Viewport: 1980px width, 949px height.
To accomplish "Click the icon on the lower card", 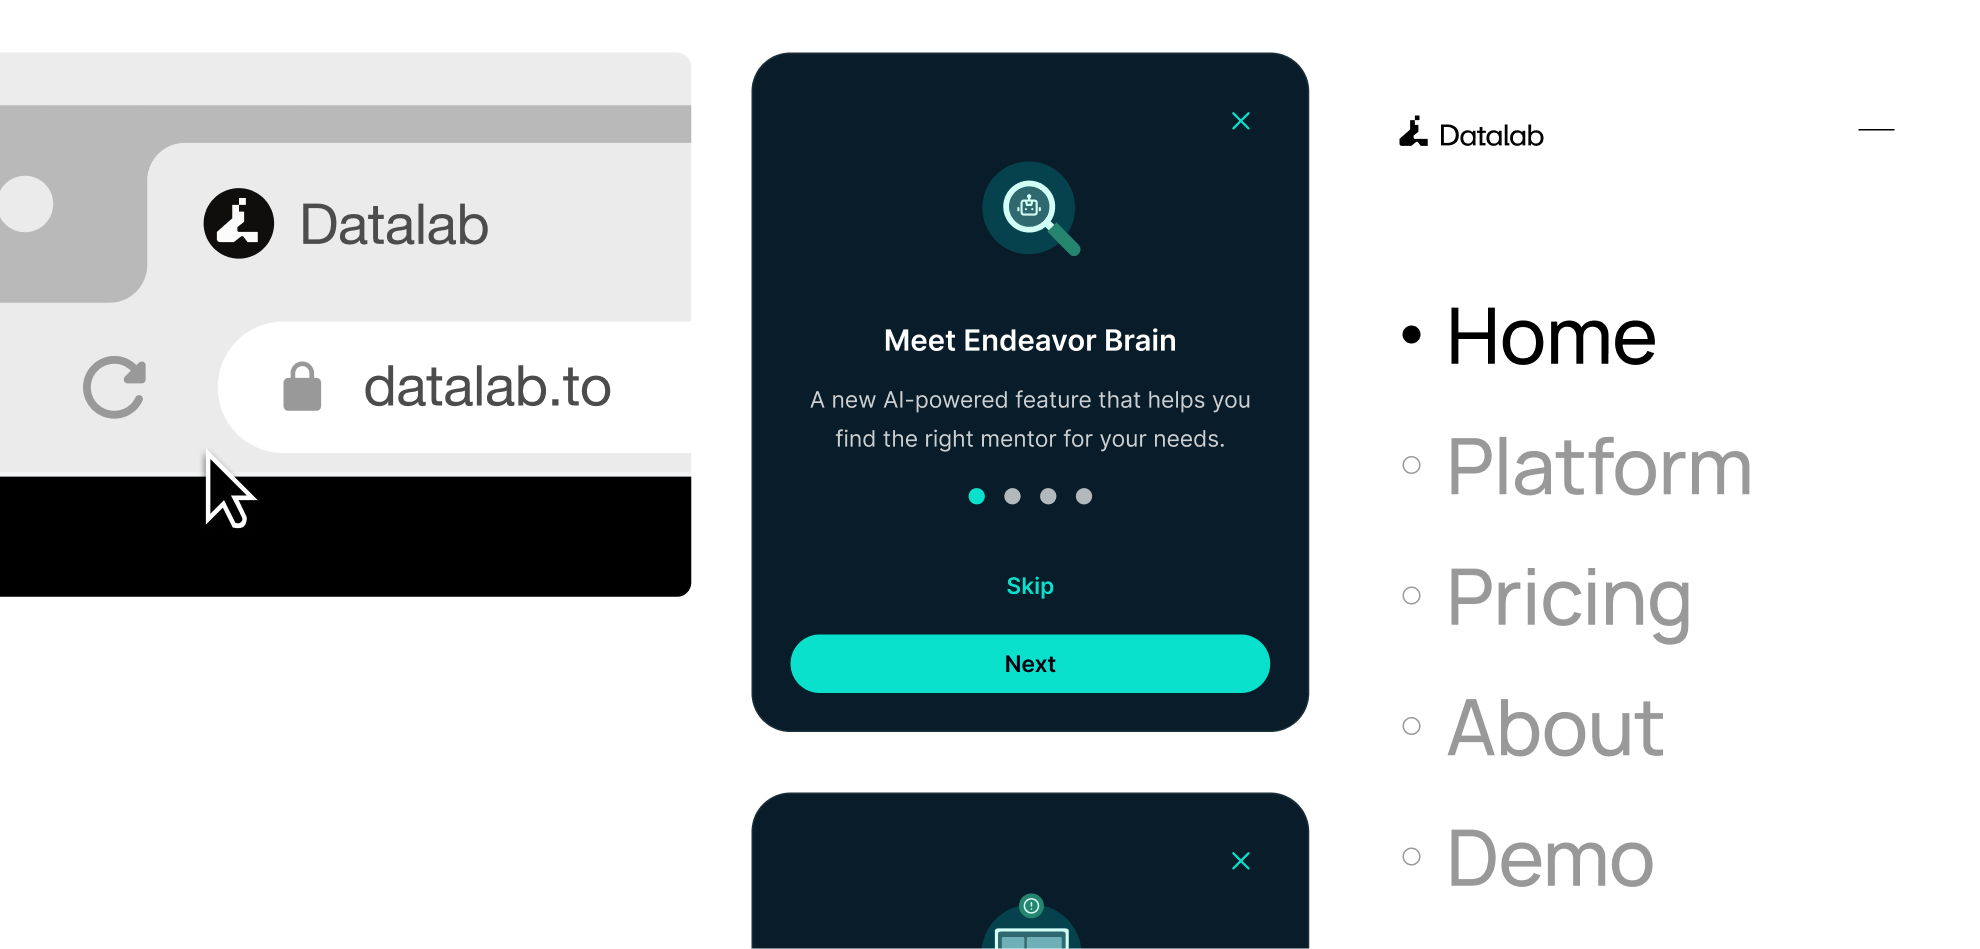I will click(1031, 921).
